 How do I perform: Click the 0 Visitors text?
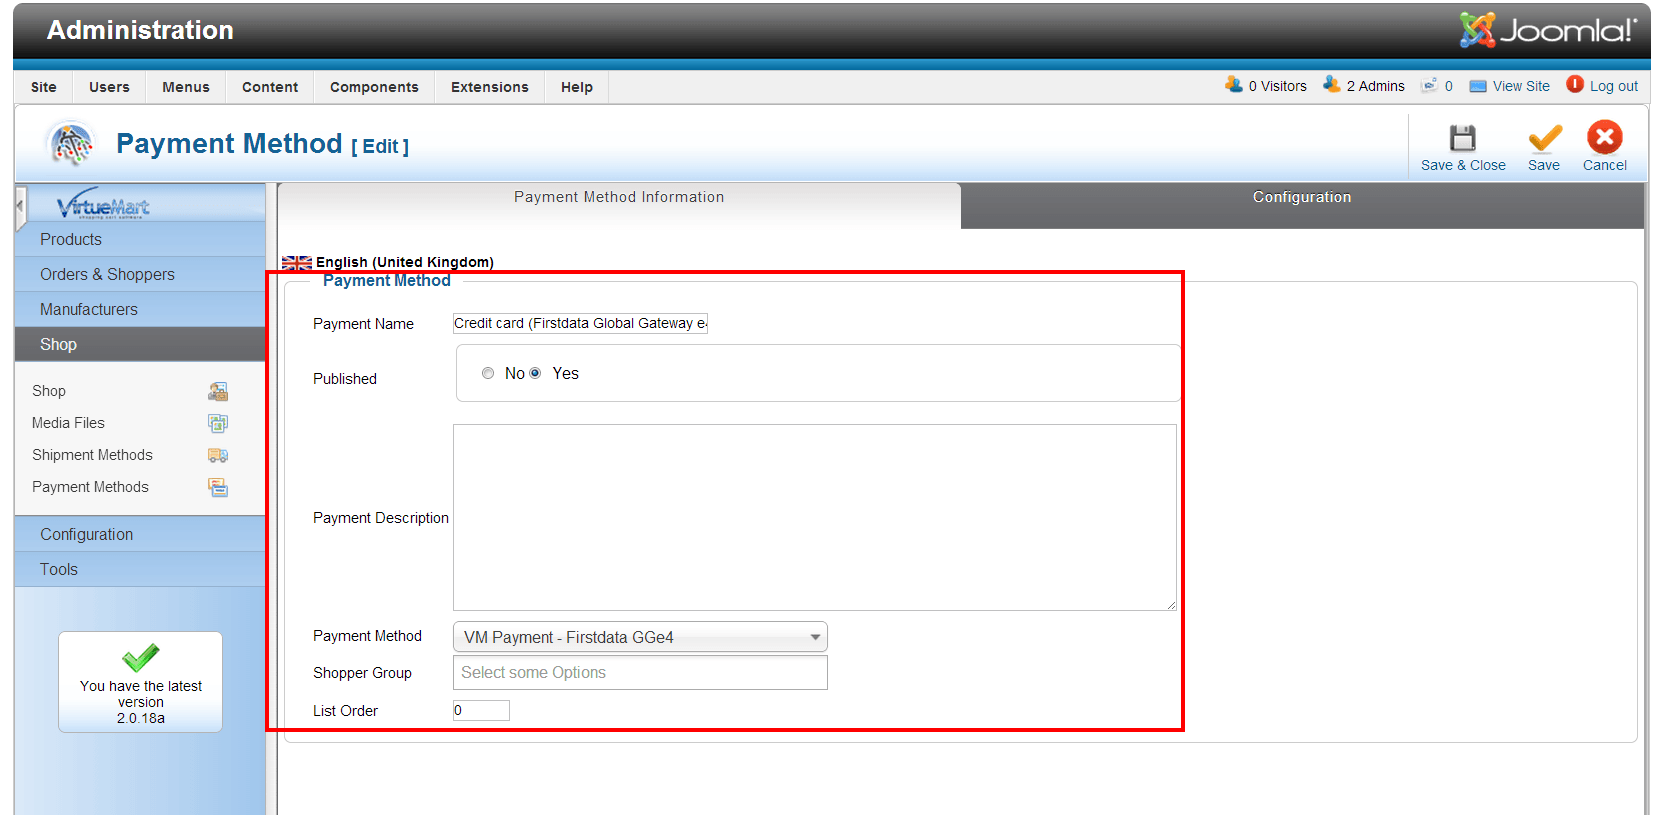(x=1277, y=86)
